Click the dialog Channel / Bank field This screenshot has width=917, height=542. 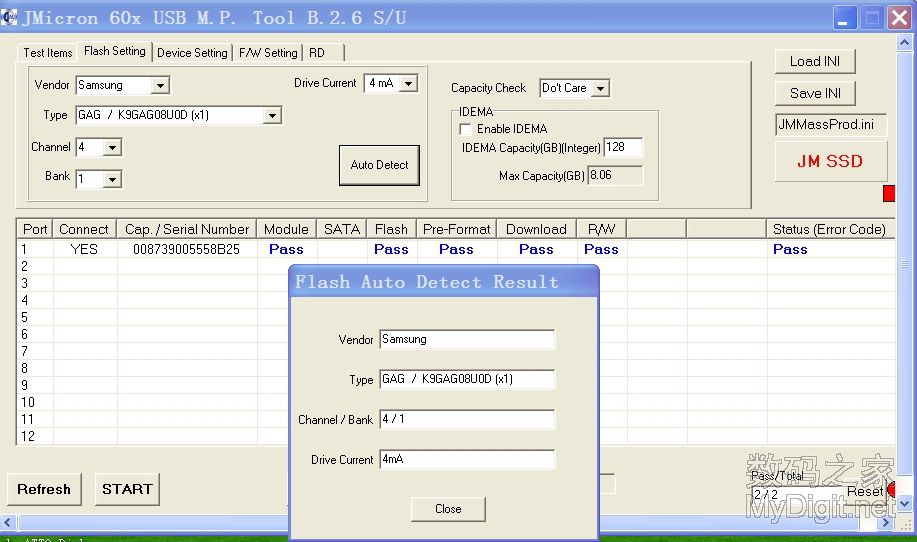tap(467, 419)
